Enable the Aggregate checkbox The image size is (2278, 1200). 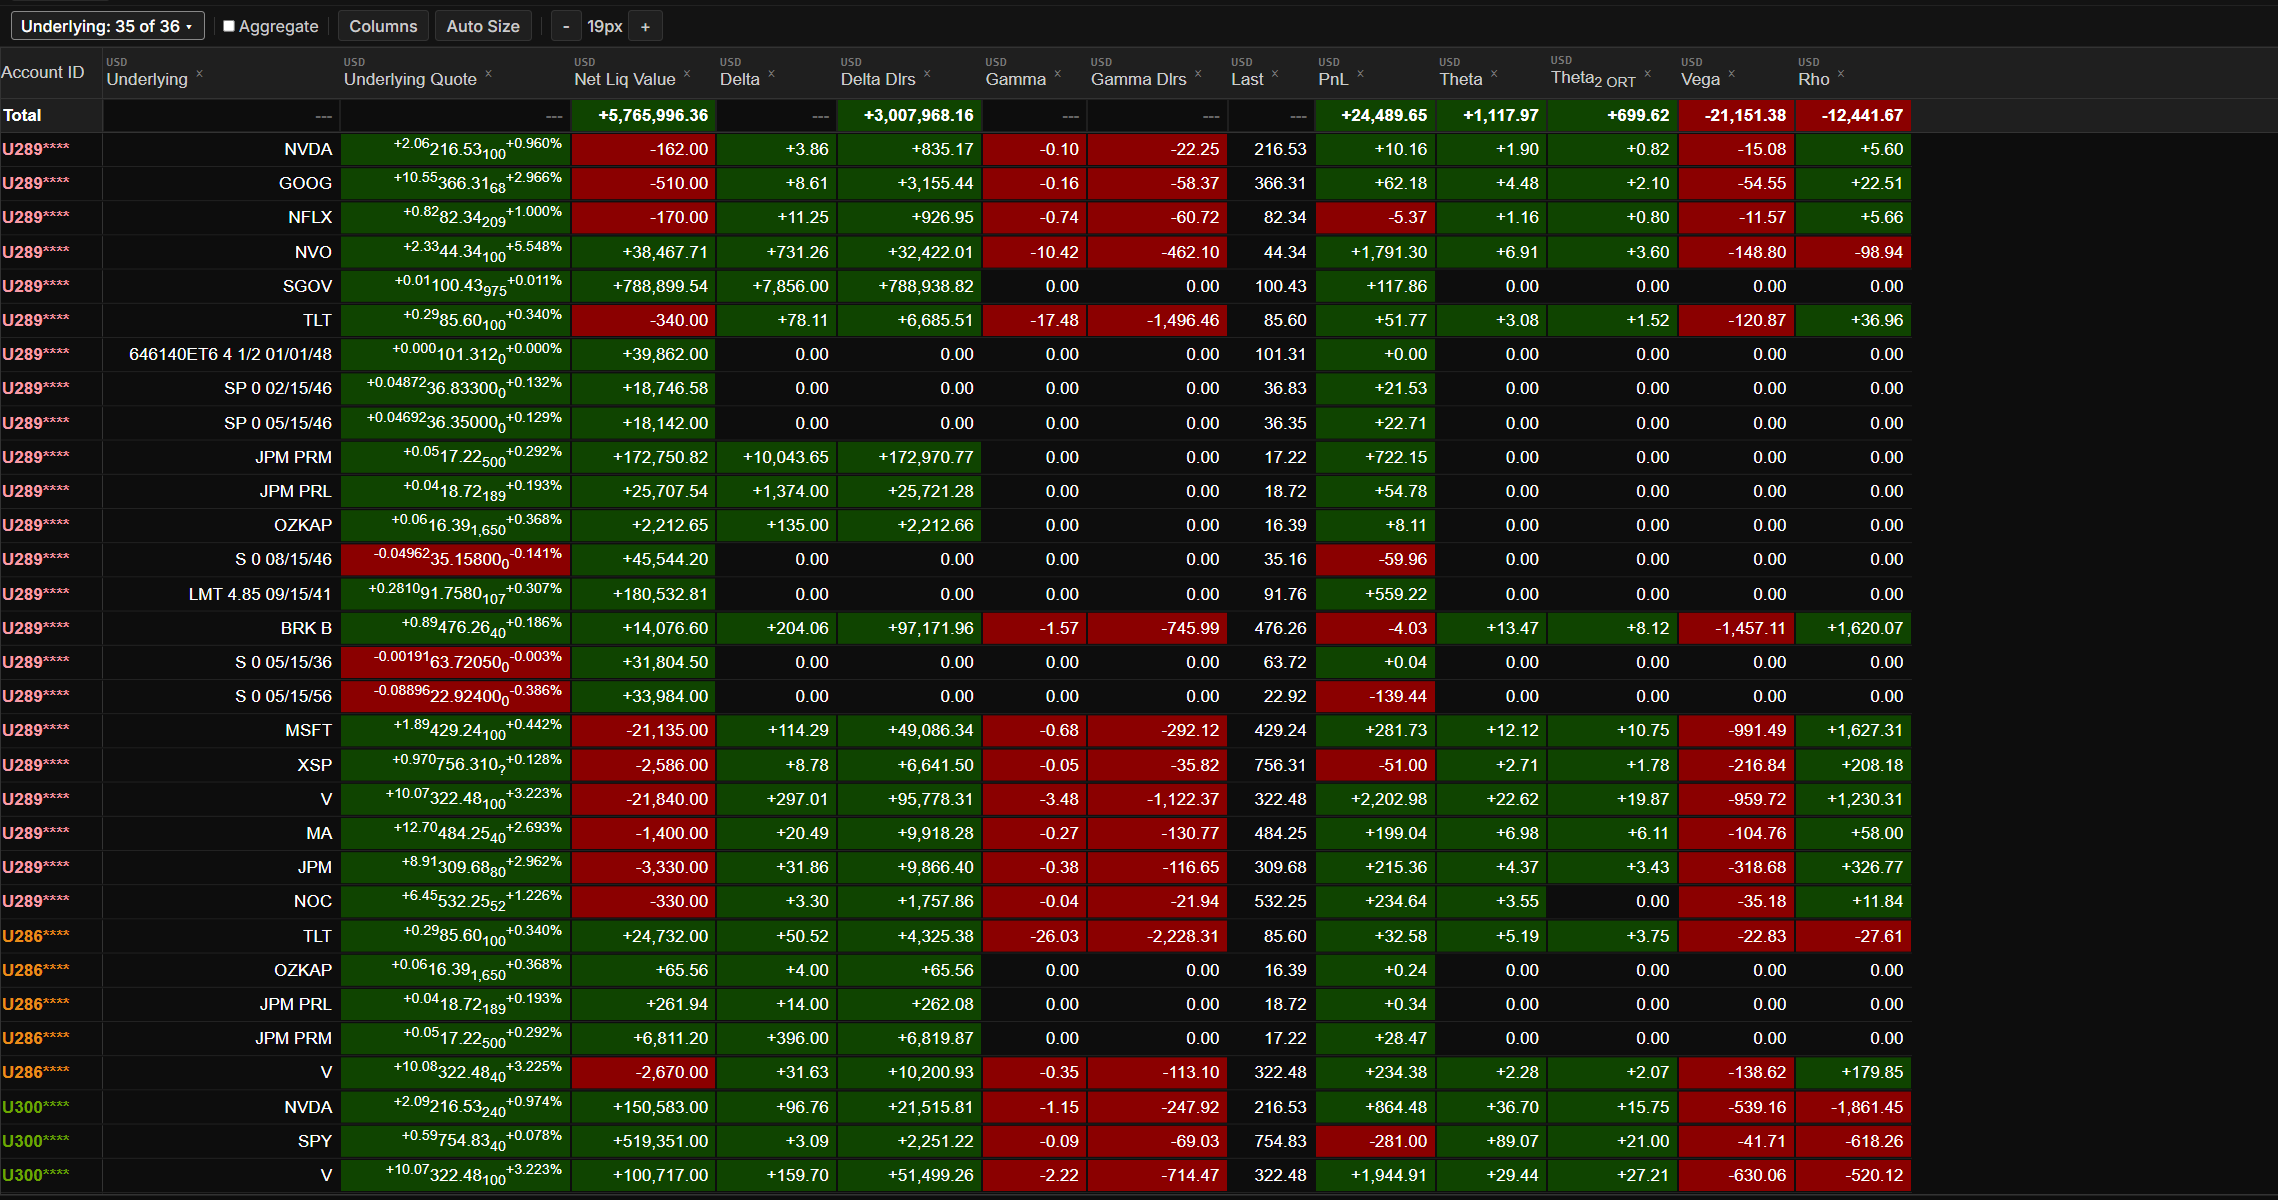click(x=229, y=26)
